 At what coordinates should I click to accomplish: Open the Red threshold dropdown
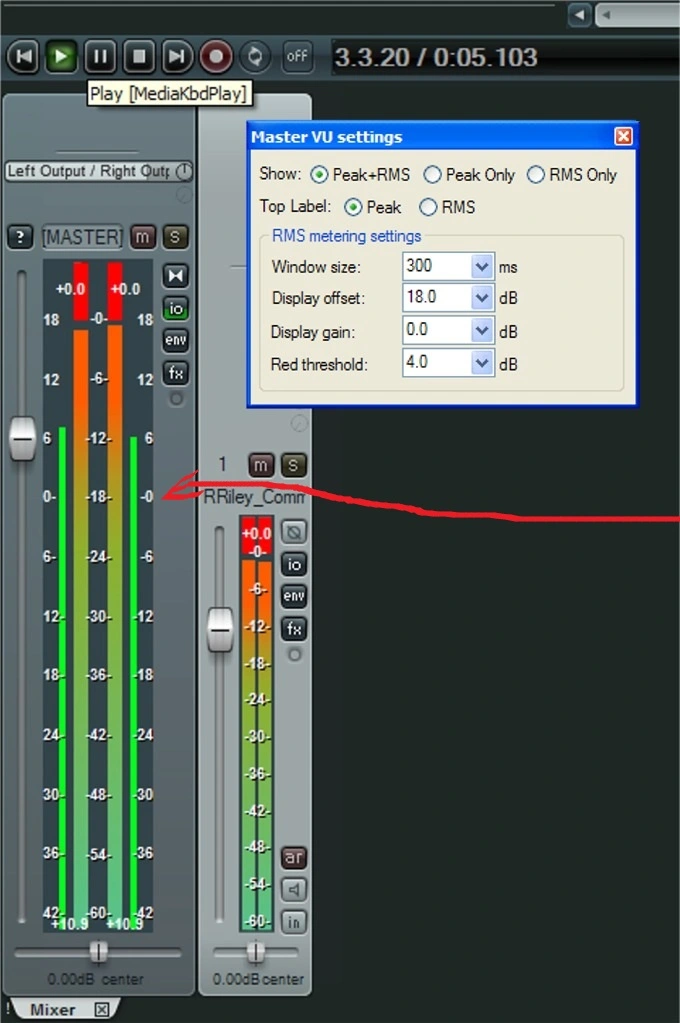tap(482, 364)
